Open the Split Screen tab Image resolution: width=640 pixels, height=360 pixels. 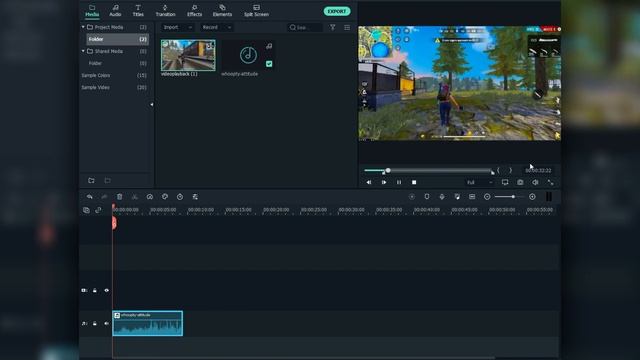[256, 11]
